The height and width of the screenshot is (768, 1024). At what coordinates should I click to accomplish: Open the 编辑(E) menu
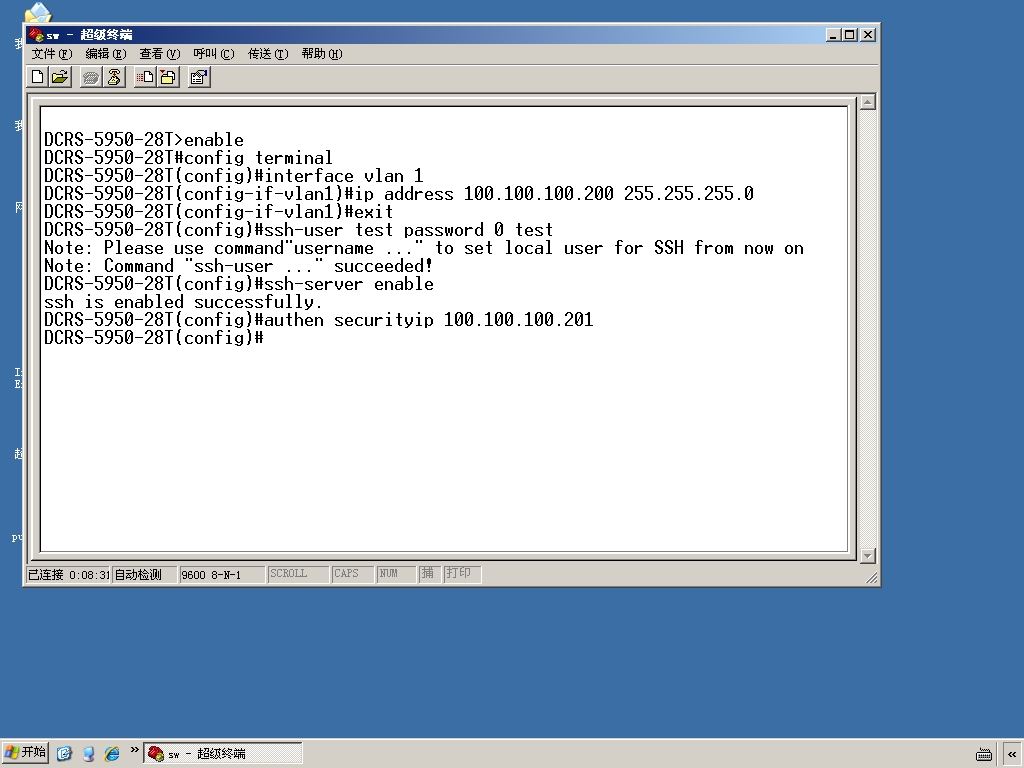click(x=106, y=54)
